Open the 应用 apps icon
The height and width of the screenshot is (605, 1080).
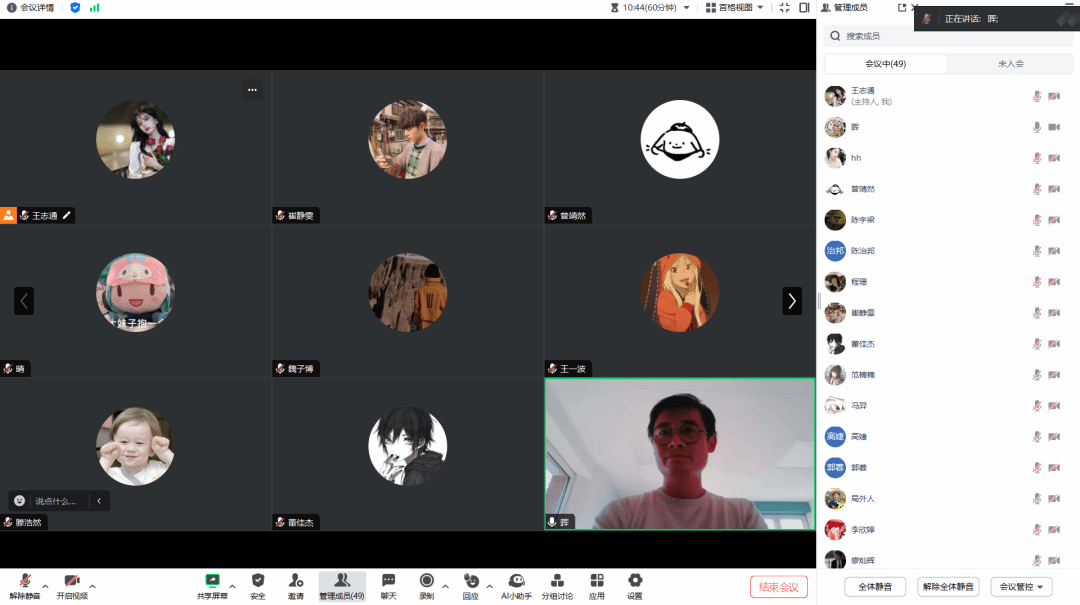597,584
